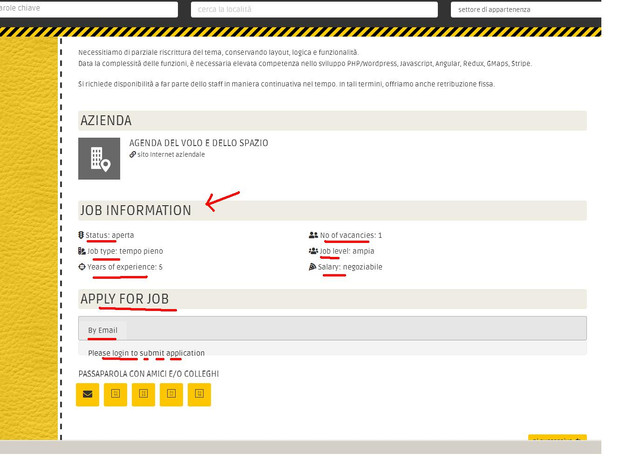
Task: Click the No of vacancies people icon
Action: coord(313,235)
